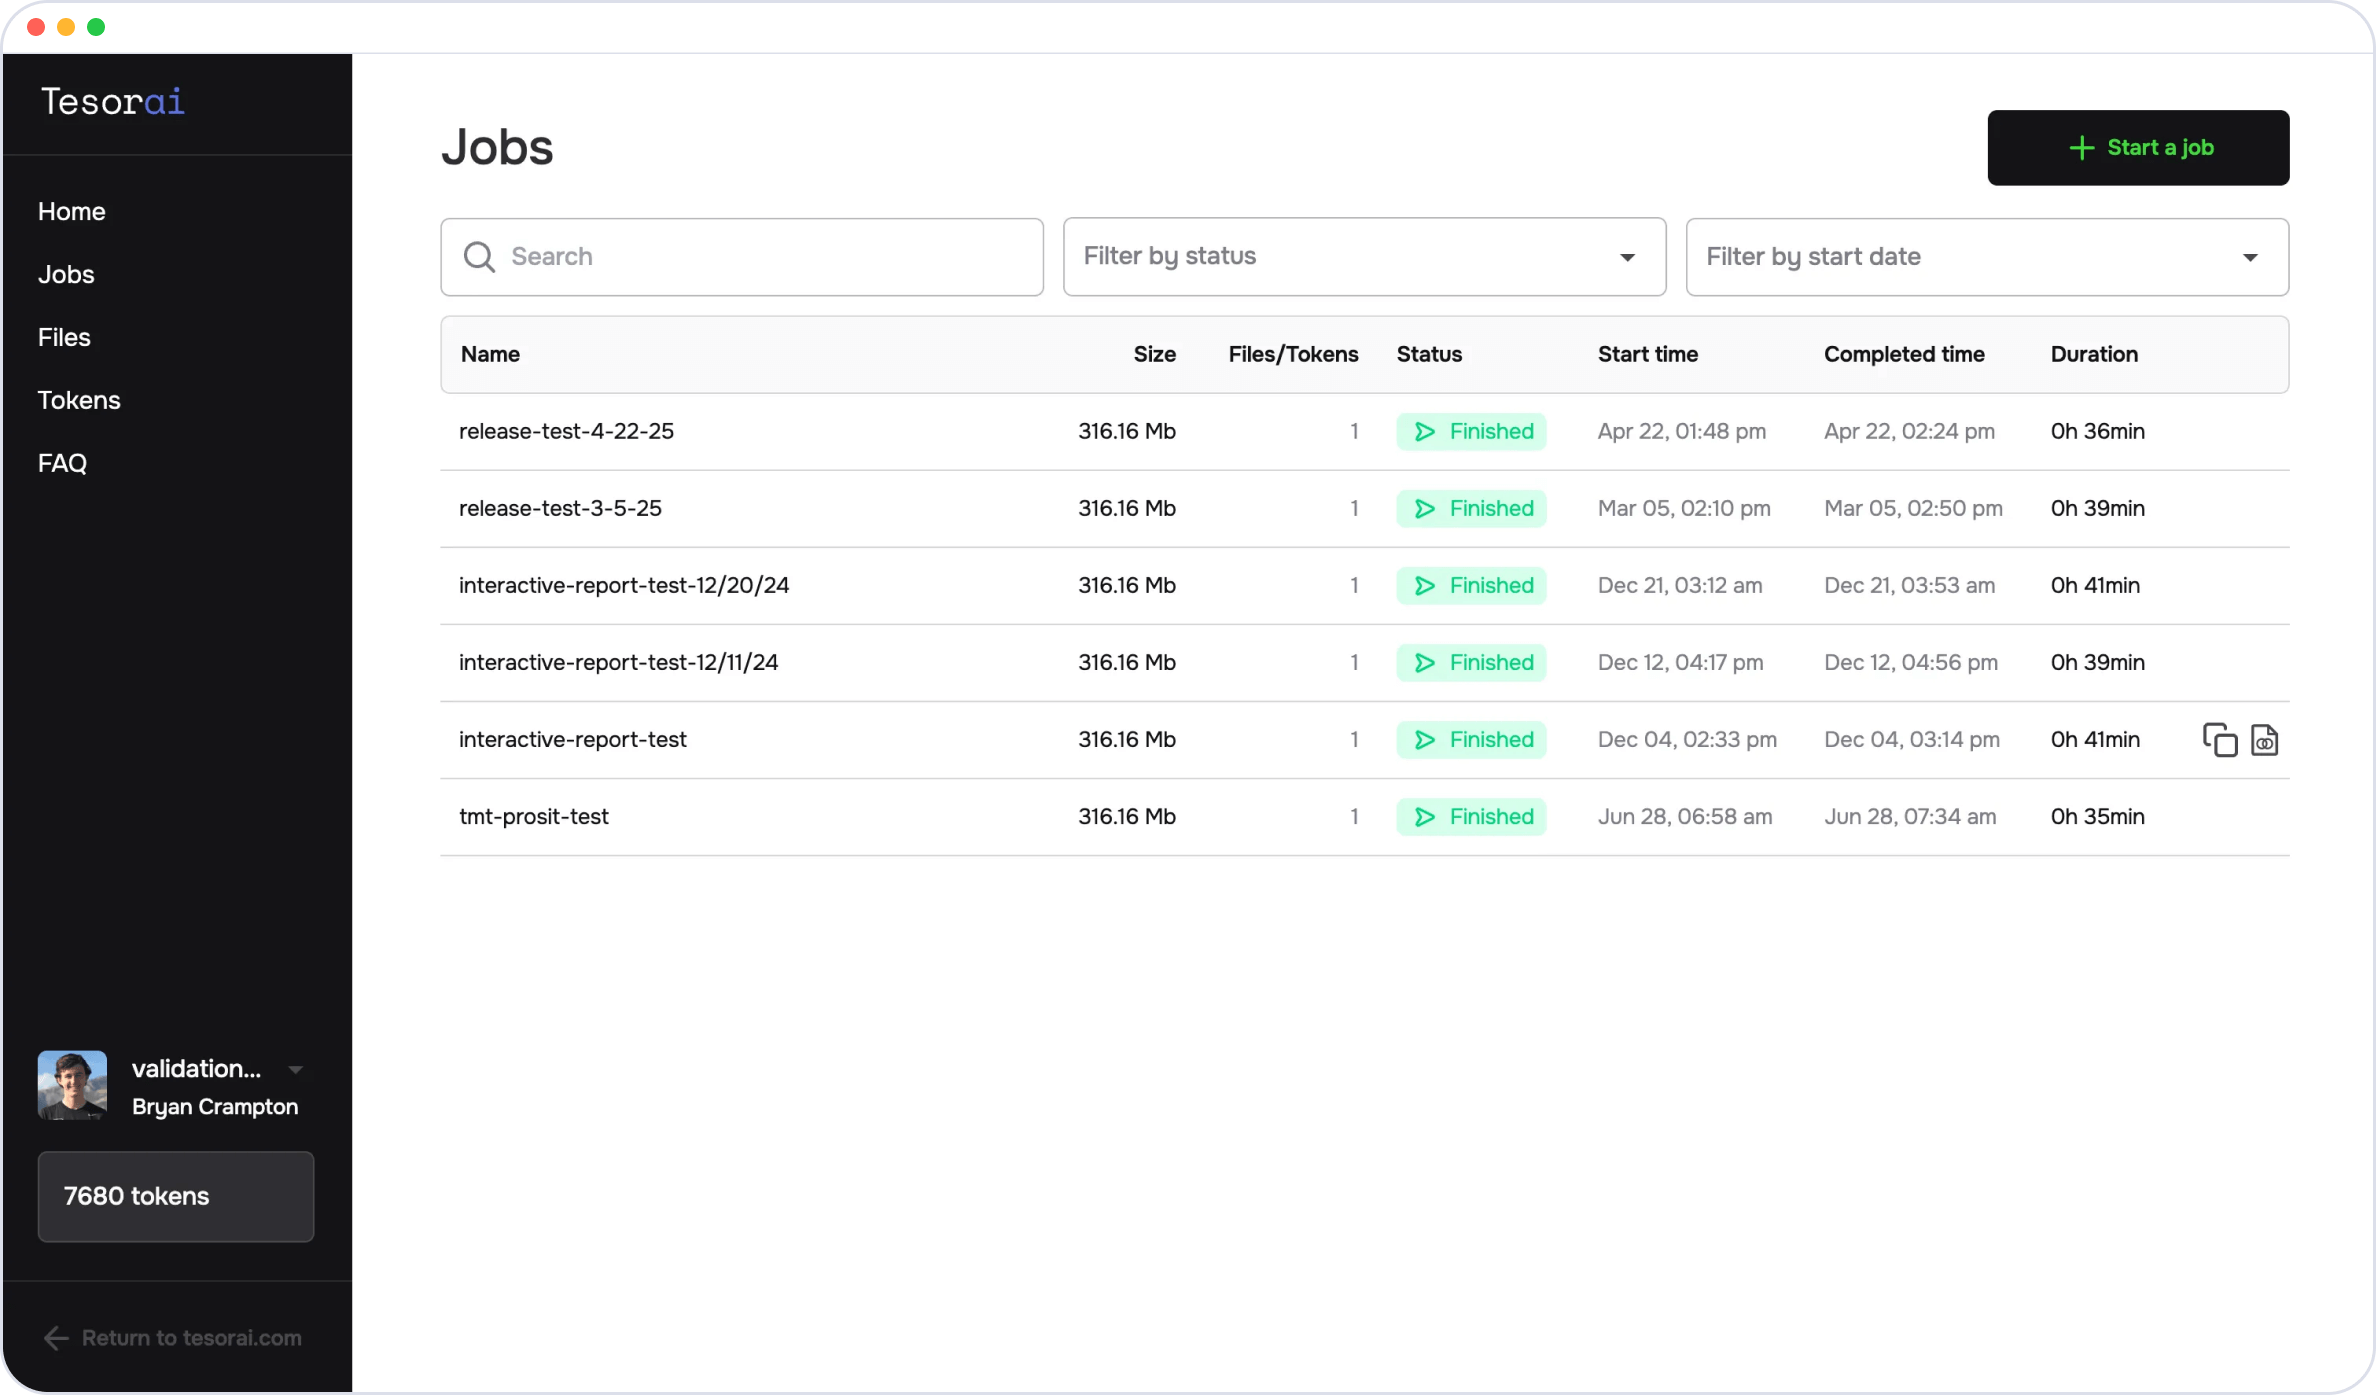Viewport: 2376px width, 1395px height.
Task: Open FAQ in the sidebar
Action: point(62,464)
